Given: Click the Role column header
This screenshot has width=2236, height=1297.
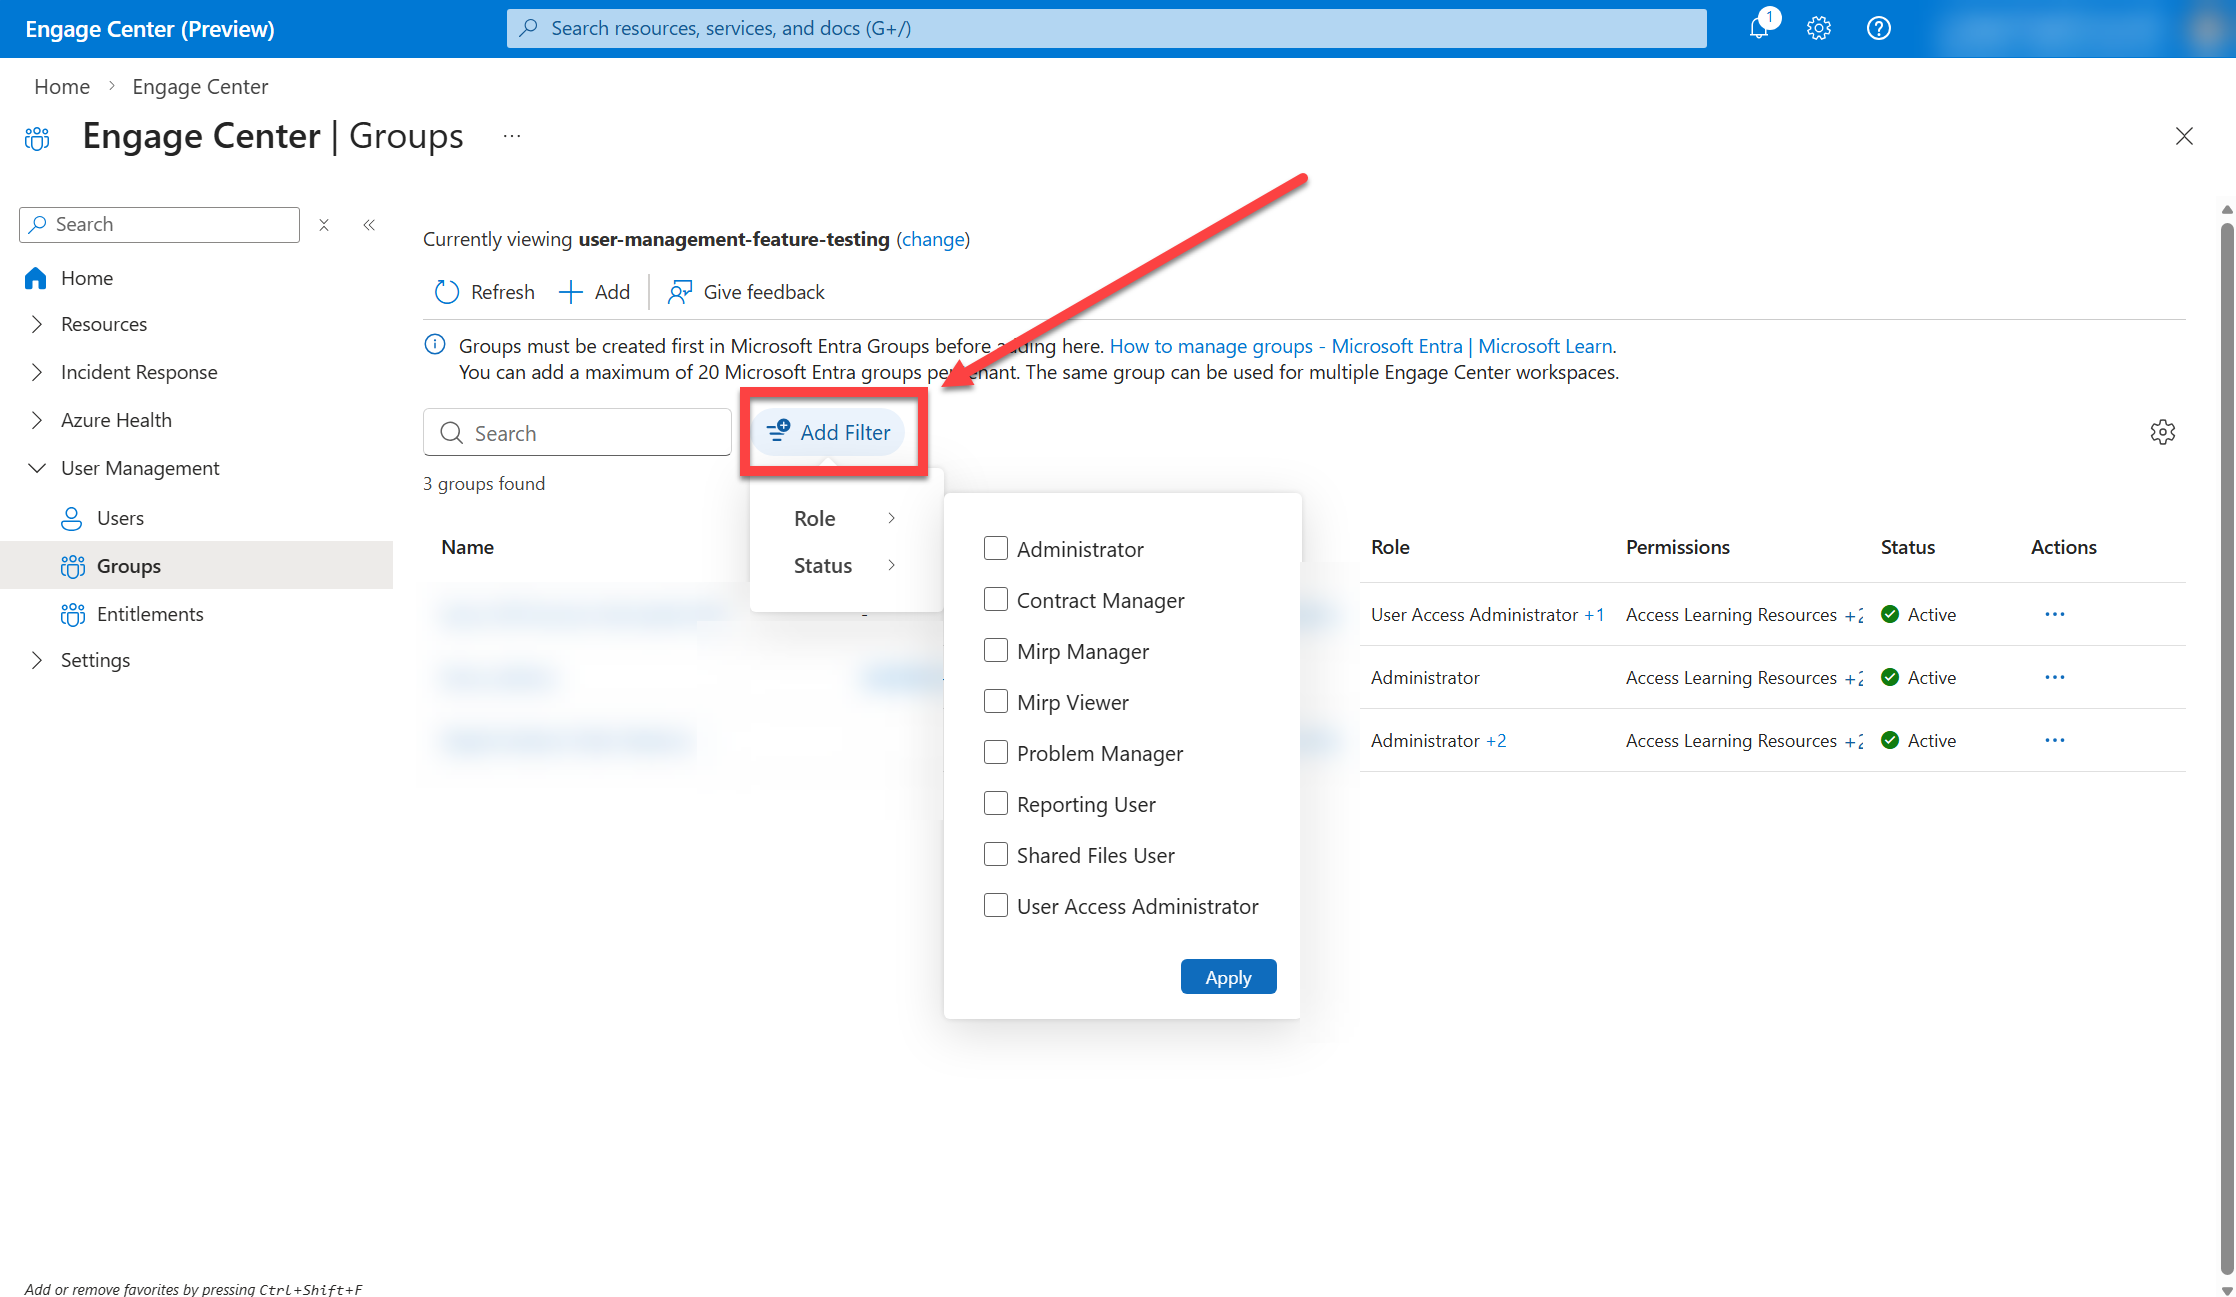Looking at the screenshot, I should pyautogui.click(x=1390, y=547).
